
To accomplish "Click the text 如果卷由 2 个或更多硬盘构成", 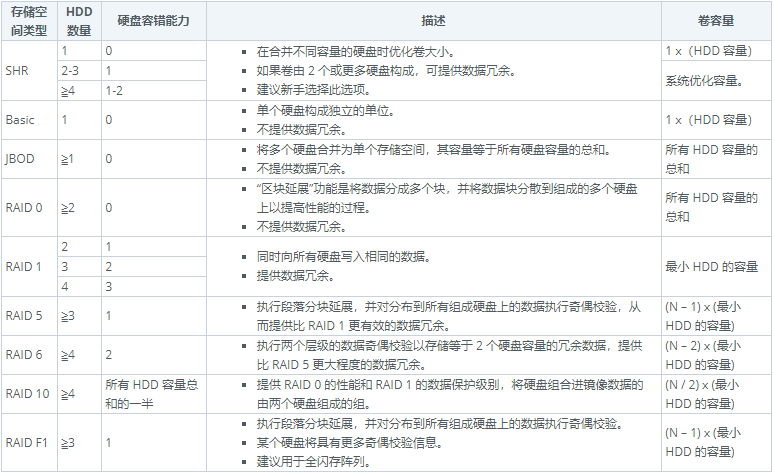I will point(335,71).
